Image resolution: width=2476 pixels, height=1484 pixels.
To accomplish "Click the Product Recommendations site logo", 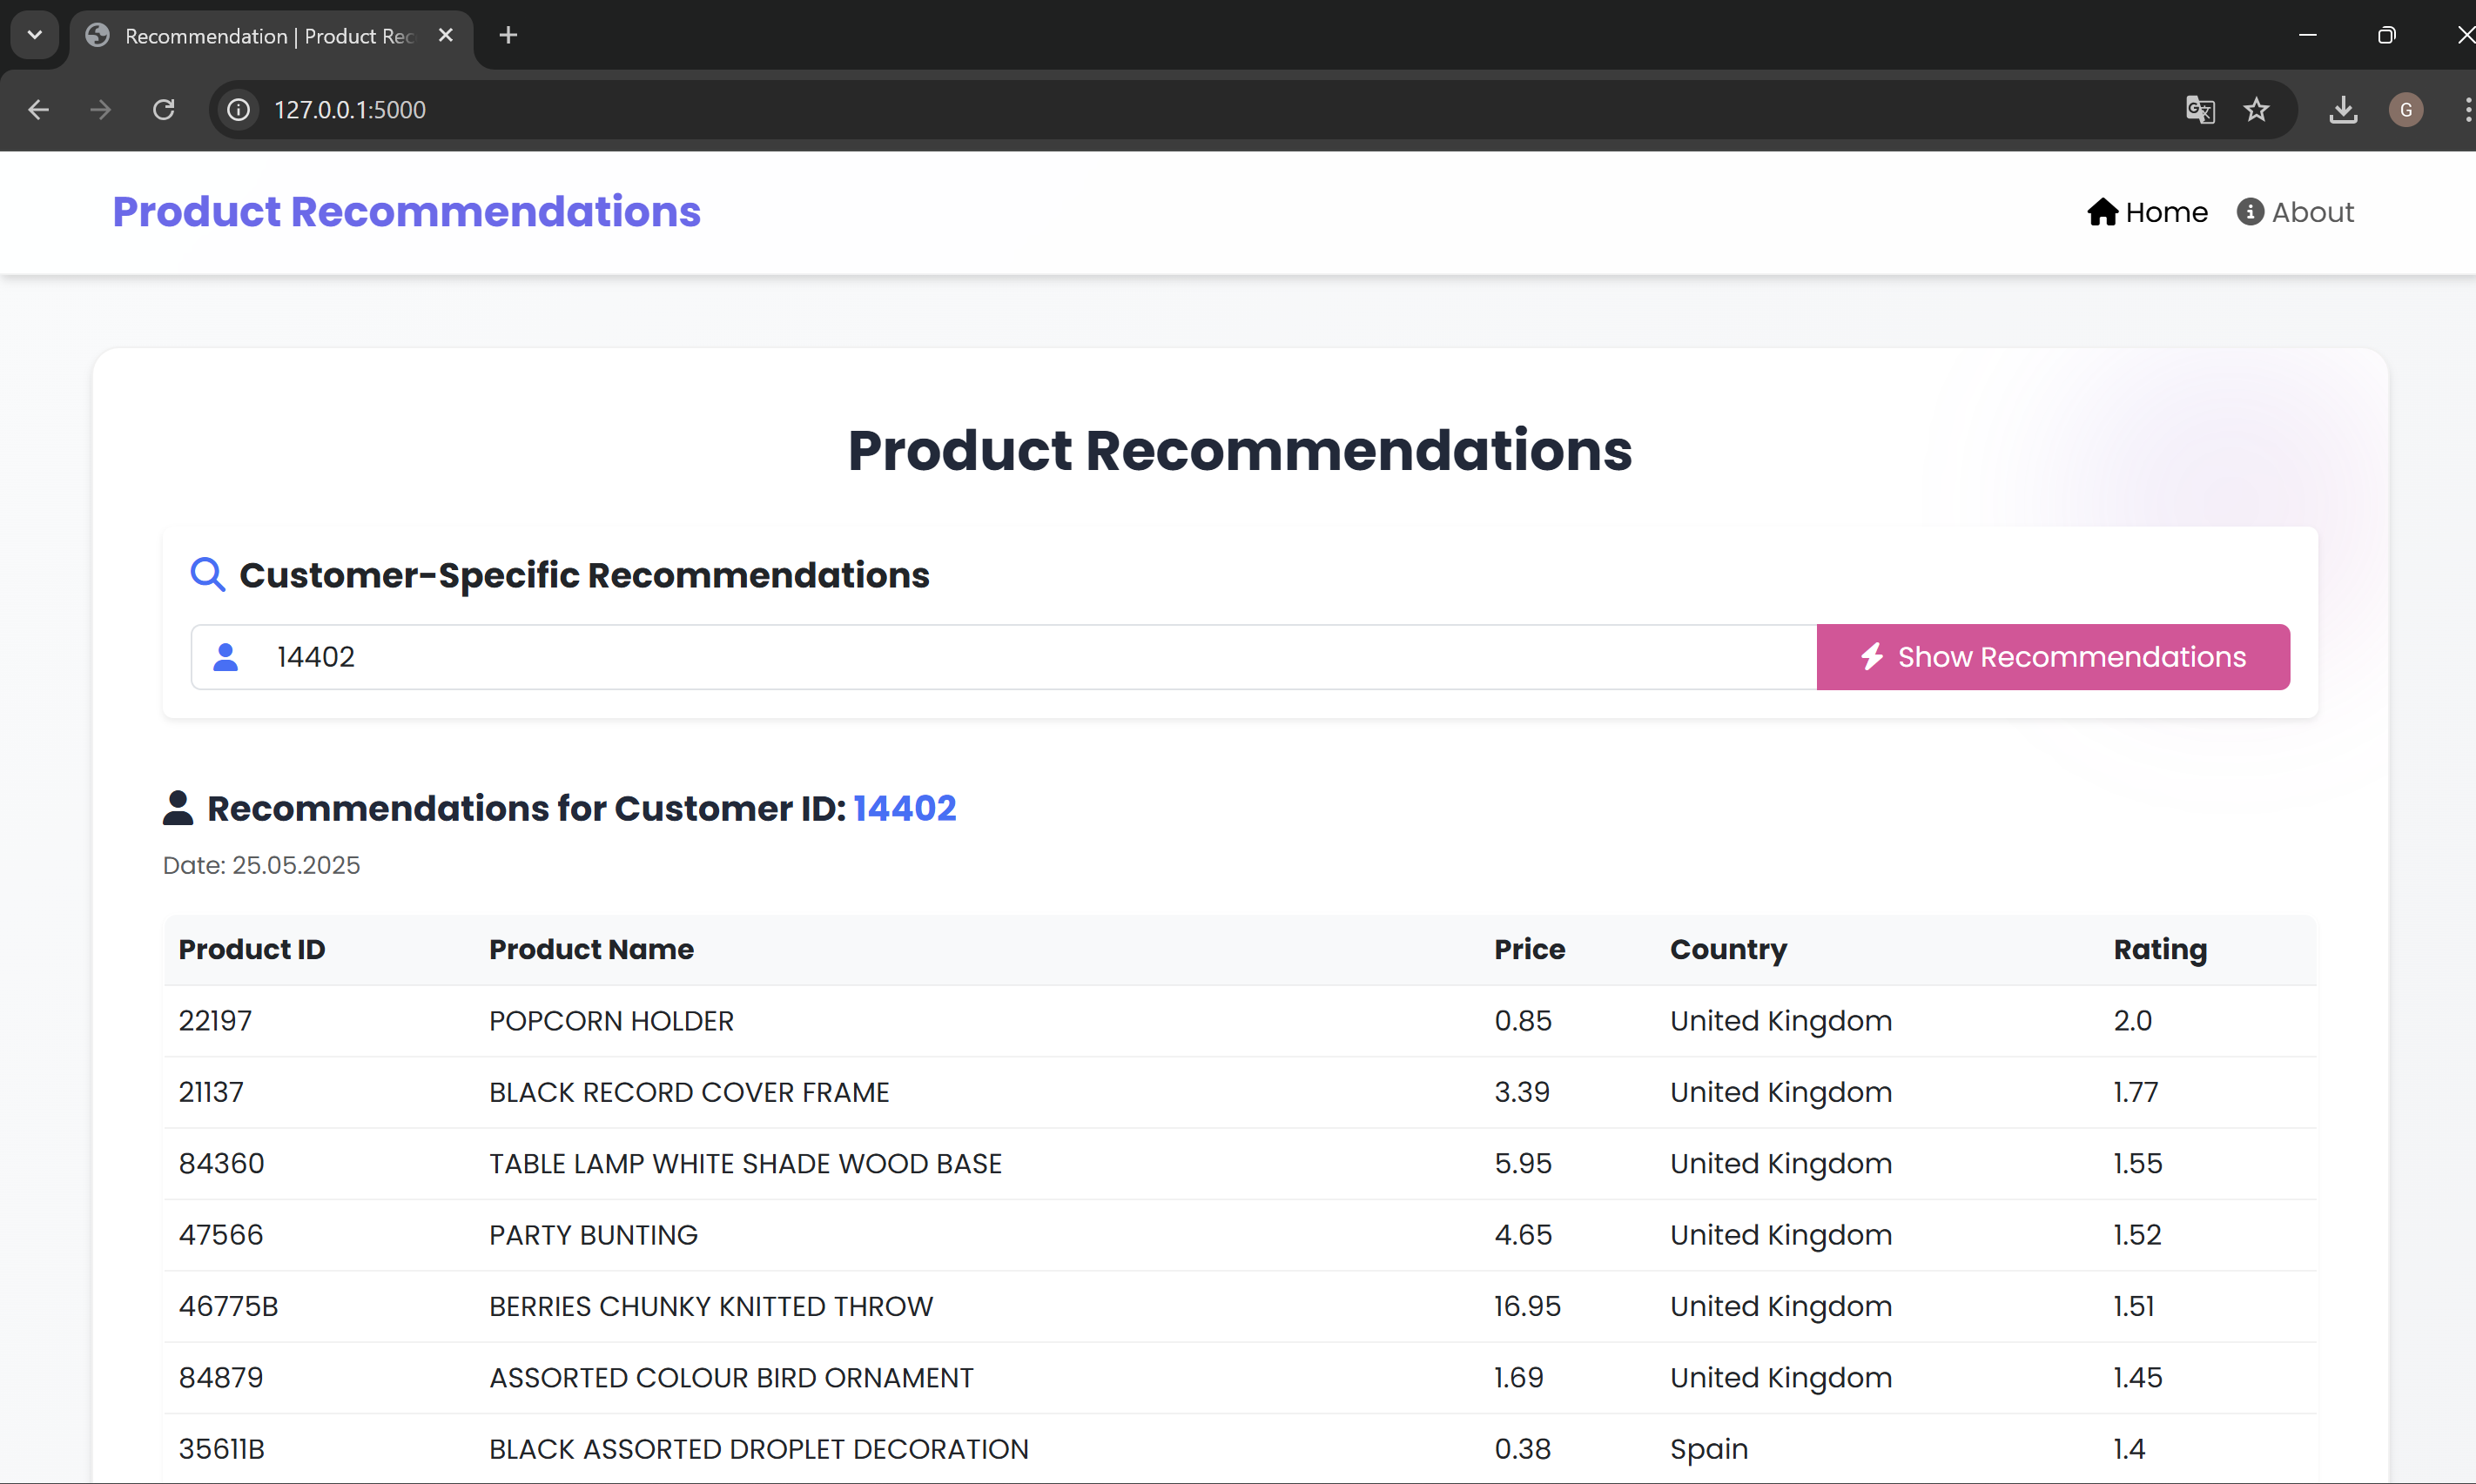I will point(406,211).
